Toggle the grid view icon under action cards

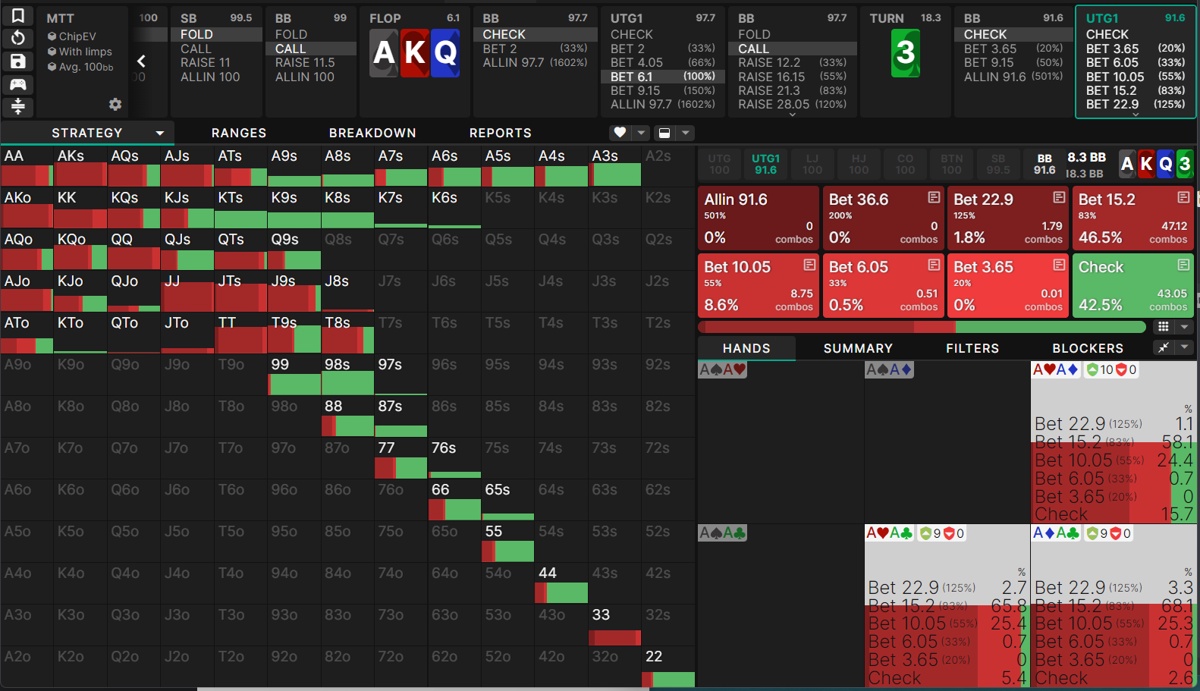(1162, 327)
